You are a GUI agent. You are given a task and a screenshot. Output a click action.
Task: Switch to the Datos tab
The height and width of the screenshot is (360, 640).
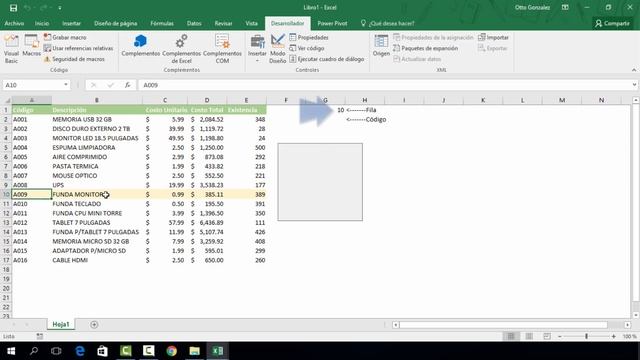pos(194,23)
